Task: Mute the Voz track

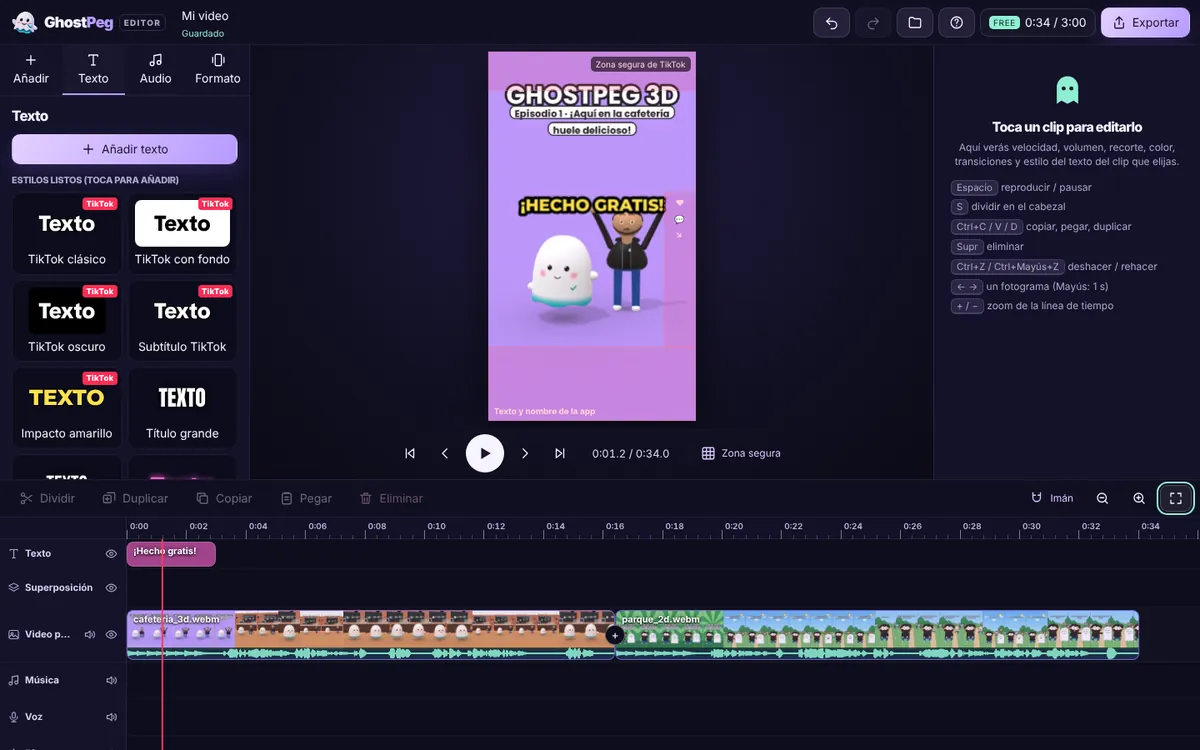Action: pos(111,717)
